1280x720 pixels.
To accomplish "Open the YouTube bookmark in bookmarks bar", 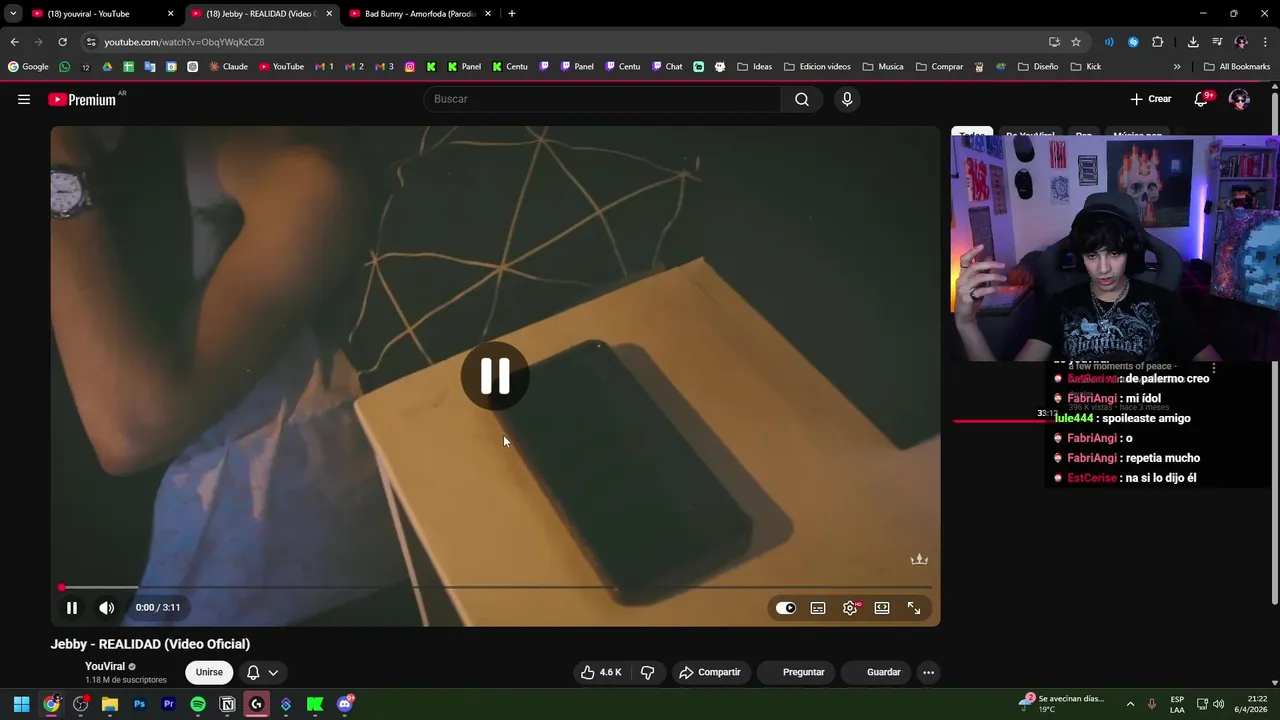I will click(x=281, y=67).
